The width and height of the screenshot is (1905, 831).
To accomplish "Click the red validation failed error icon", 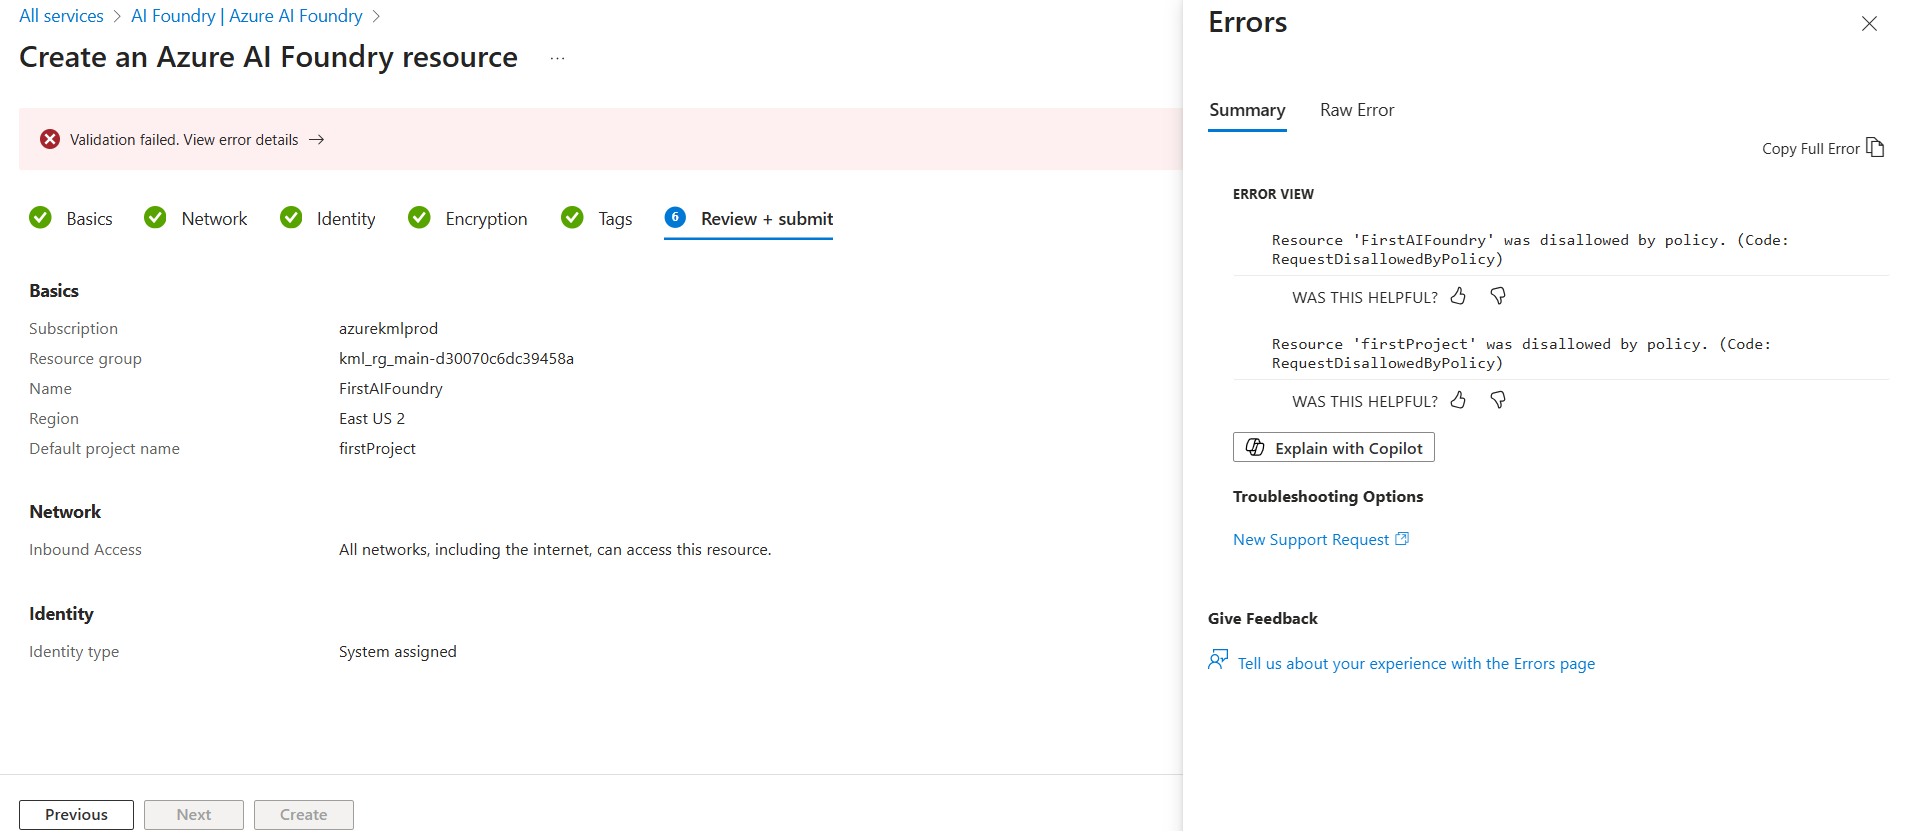I will coord(50,139).
